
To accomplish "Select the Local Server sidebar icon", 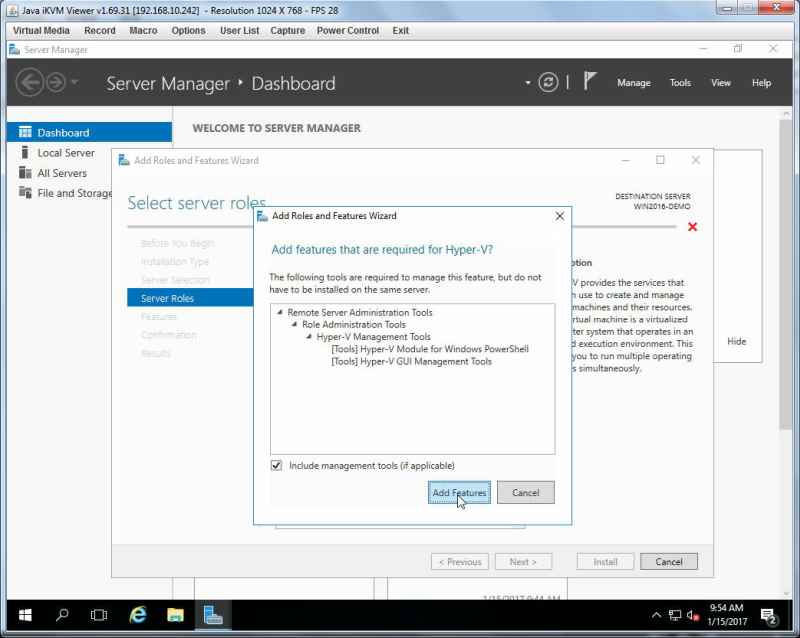I will click(24, 152).
